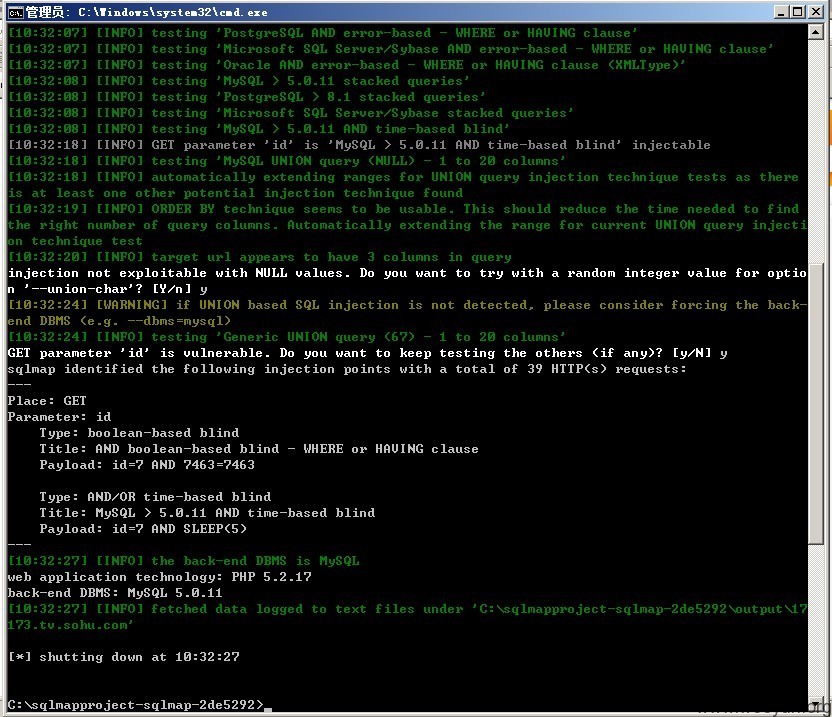The width and height of the screenshot is (832, 717).
Task: Click 'testing PostgreSQL > 8.1 stacked queries' line
Action: coord(247,97)
